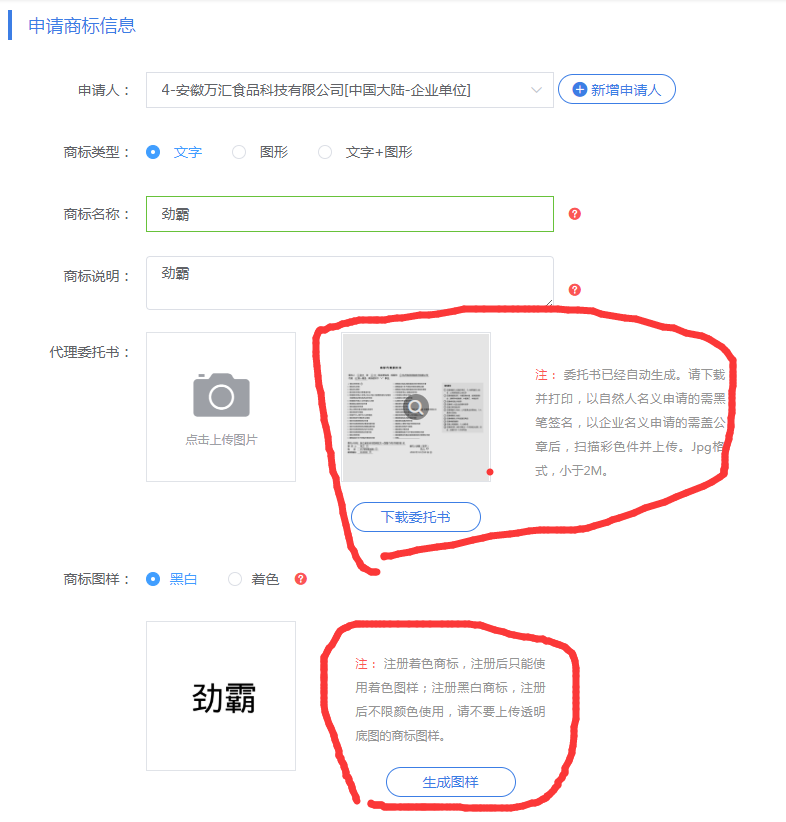Screen dimensions: 786x822
Task: Click the magnifier icon on the 委托书 preview
Action: click(x=416, y=407)
